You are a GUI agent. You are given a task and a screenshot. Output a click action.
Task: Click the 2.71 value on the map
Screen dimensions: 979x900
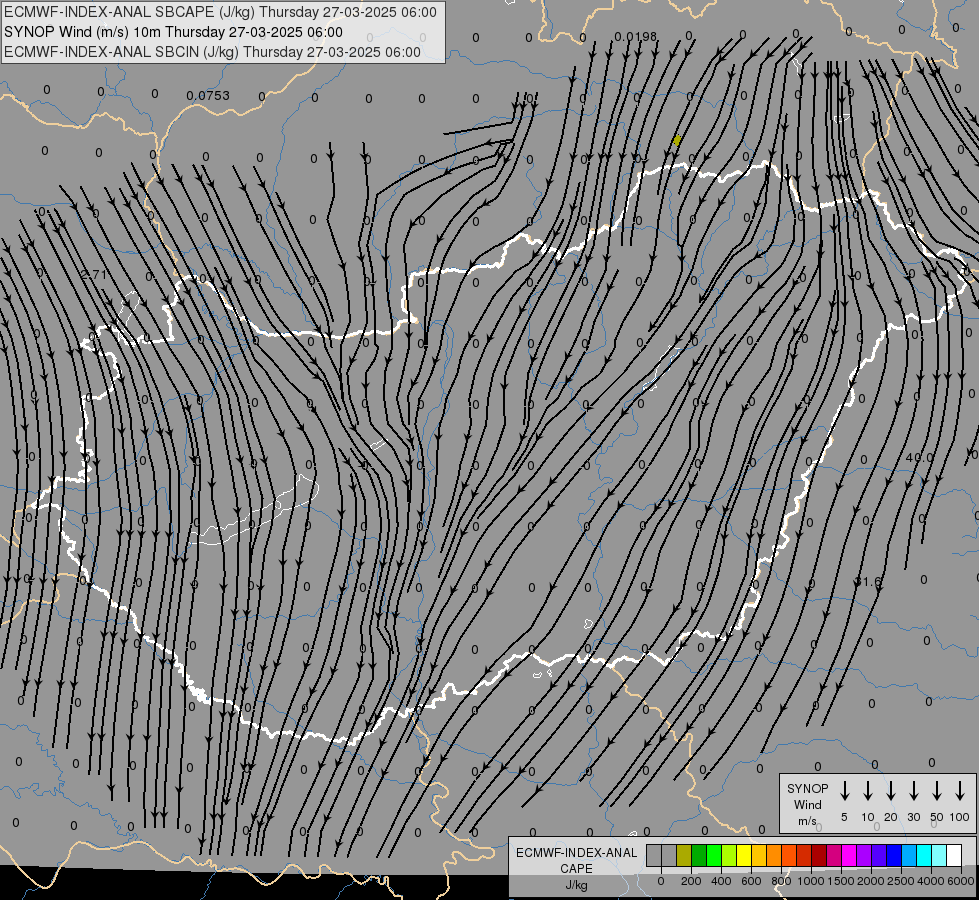tap(94, 274)
